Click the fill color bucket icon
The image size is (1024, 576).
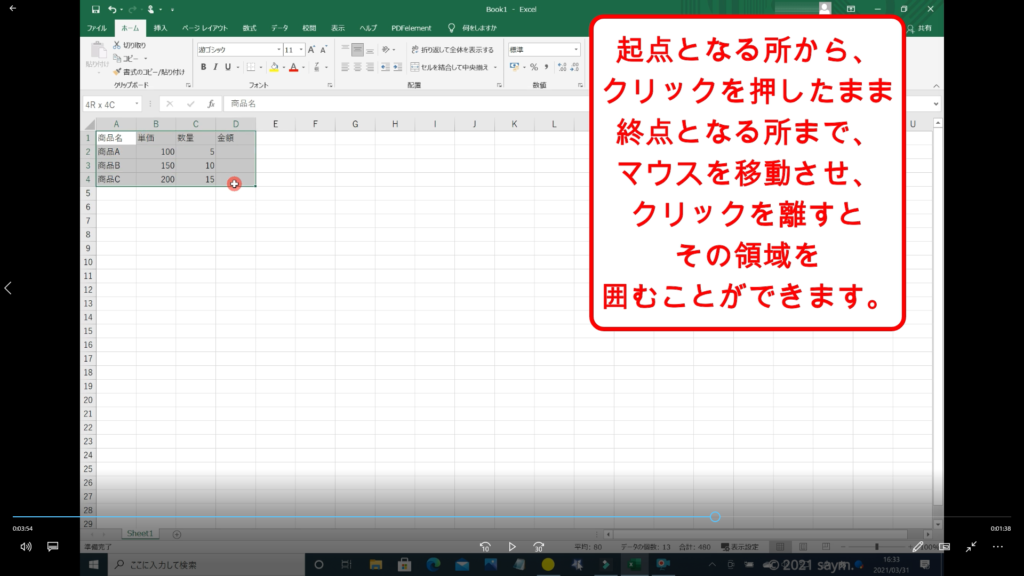click(273, 67)
